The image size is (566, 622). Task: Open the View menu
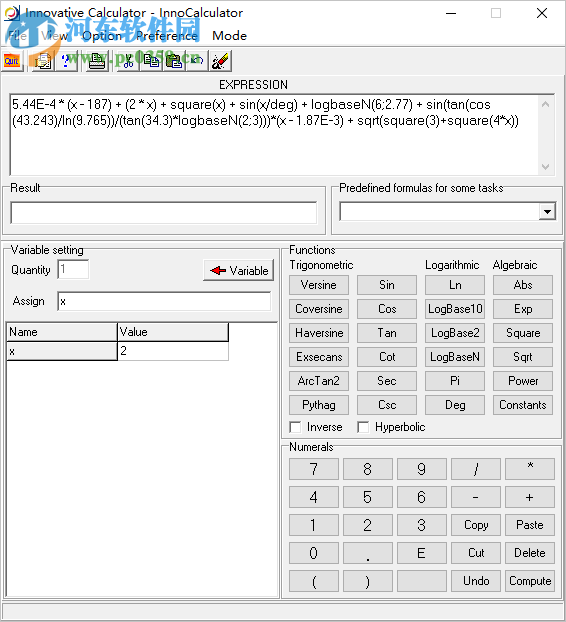click(55, 36)
